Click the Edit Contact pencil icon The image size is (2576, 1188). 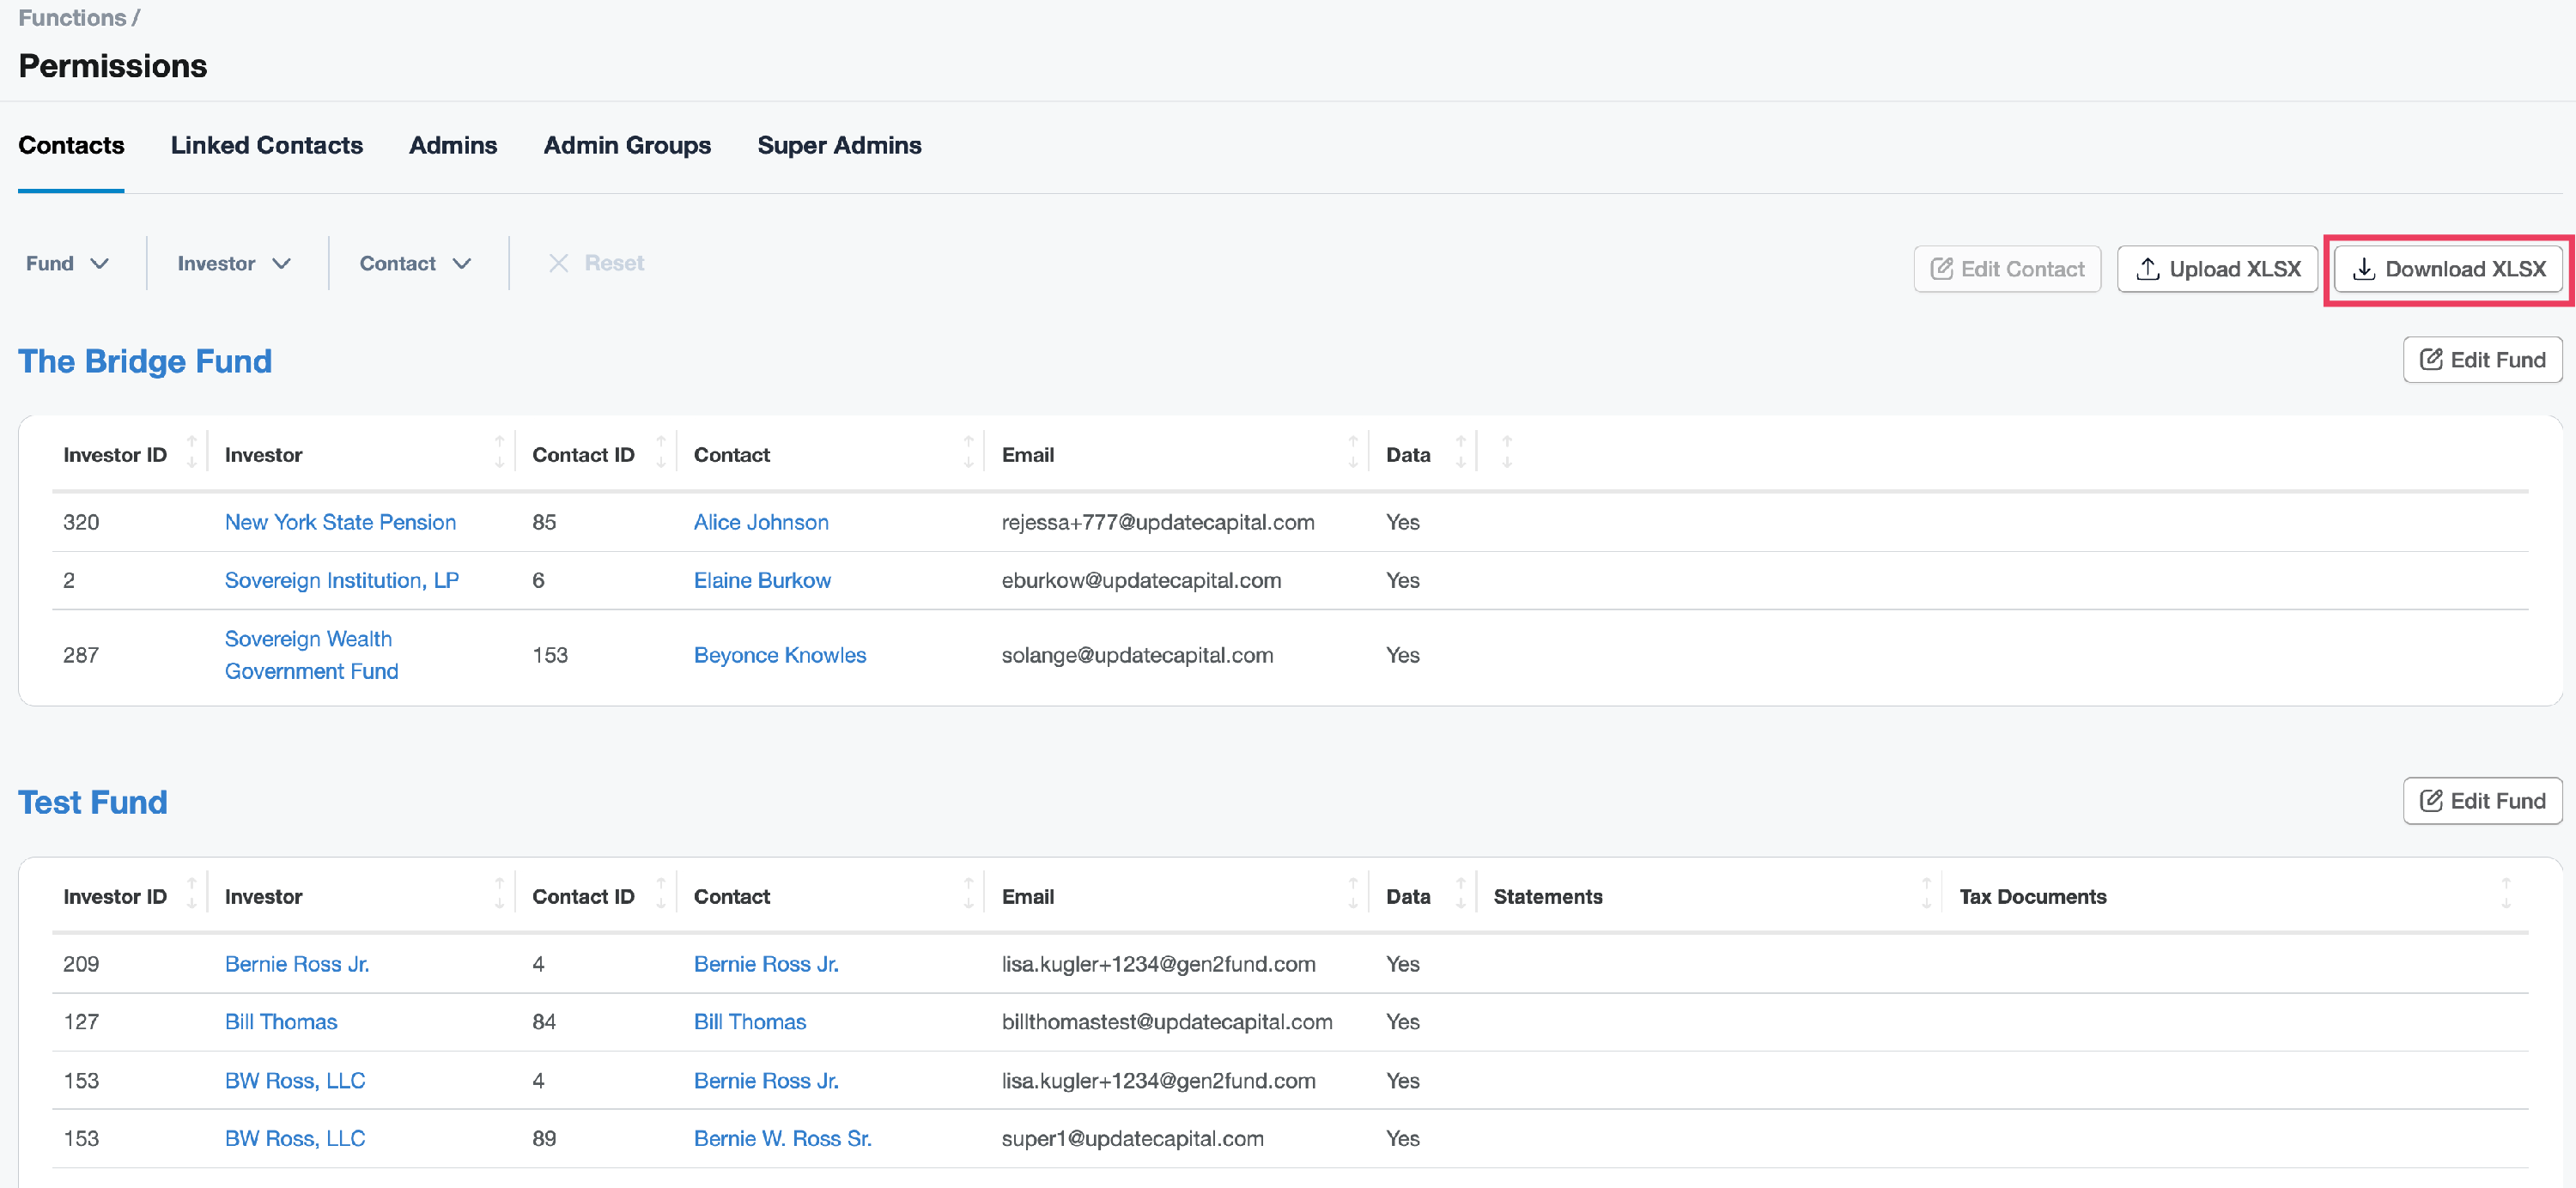[1941, 269]
